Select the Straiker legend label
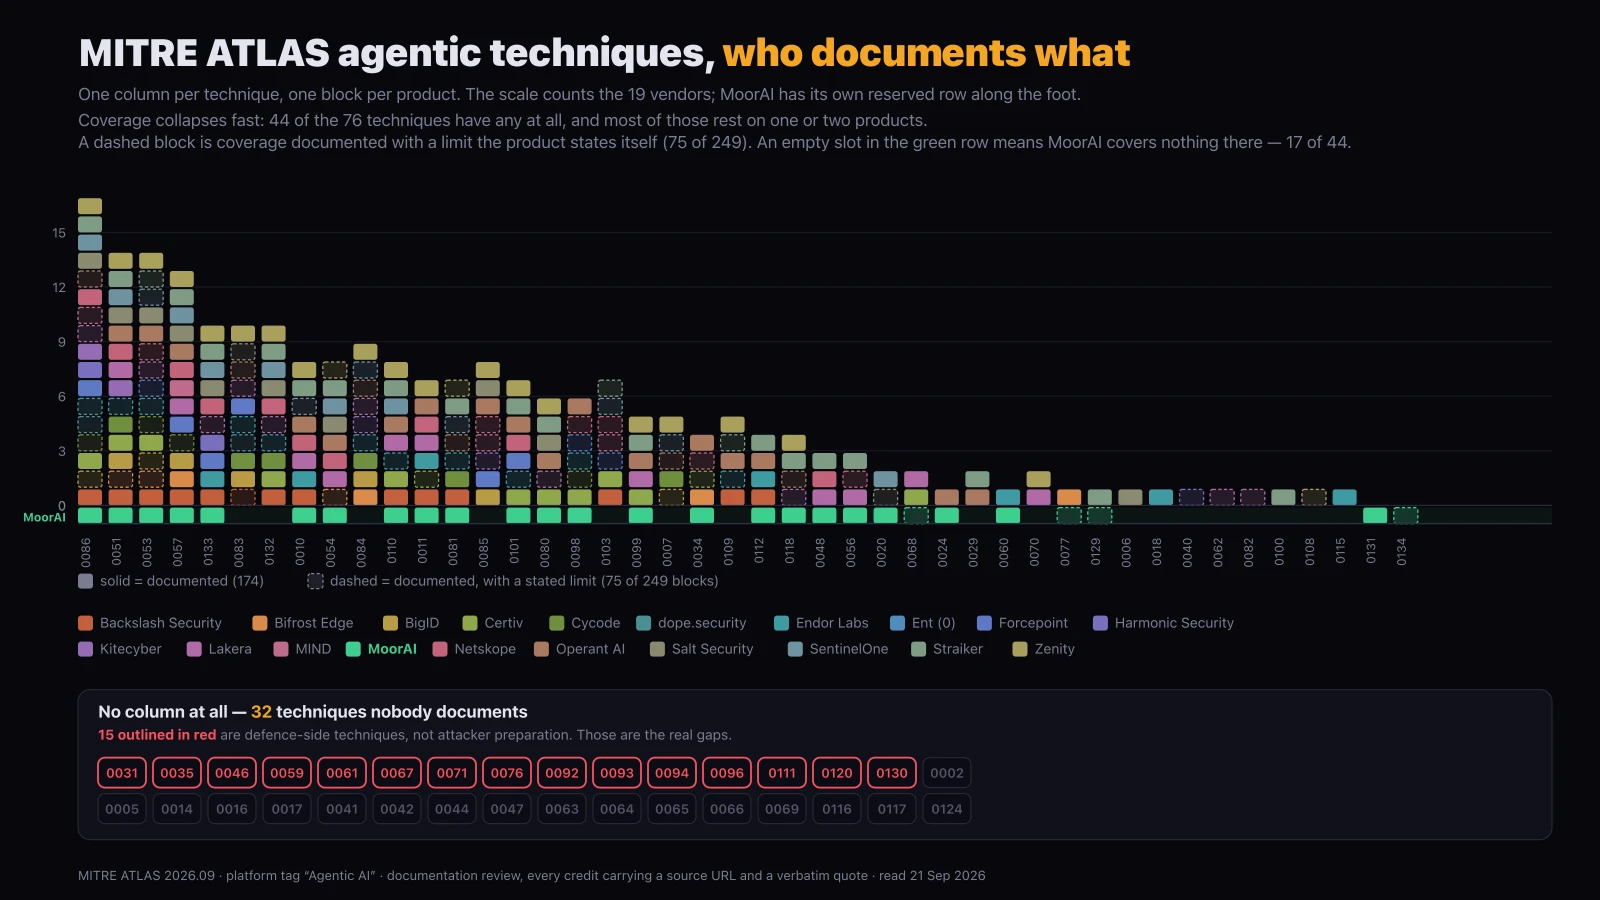The image size is (1600, 900). point(958,649)
